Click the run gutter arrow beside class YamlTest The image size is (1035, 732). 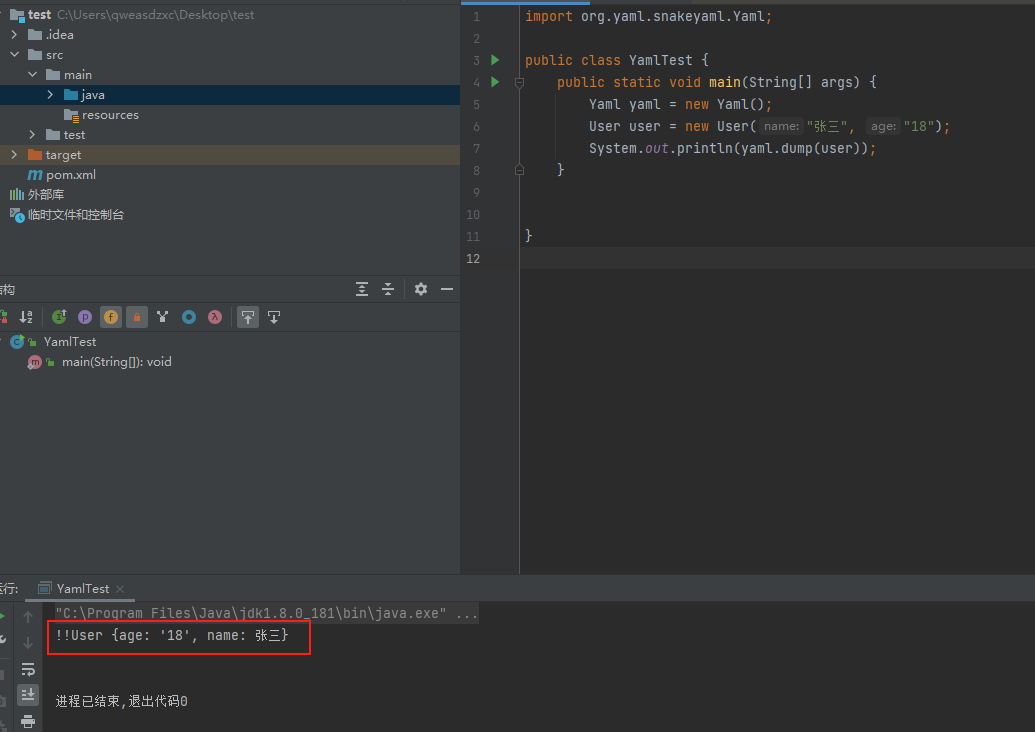coord(495,60)
